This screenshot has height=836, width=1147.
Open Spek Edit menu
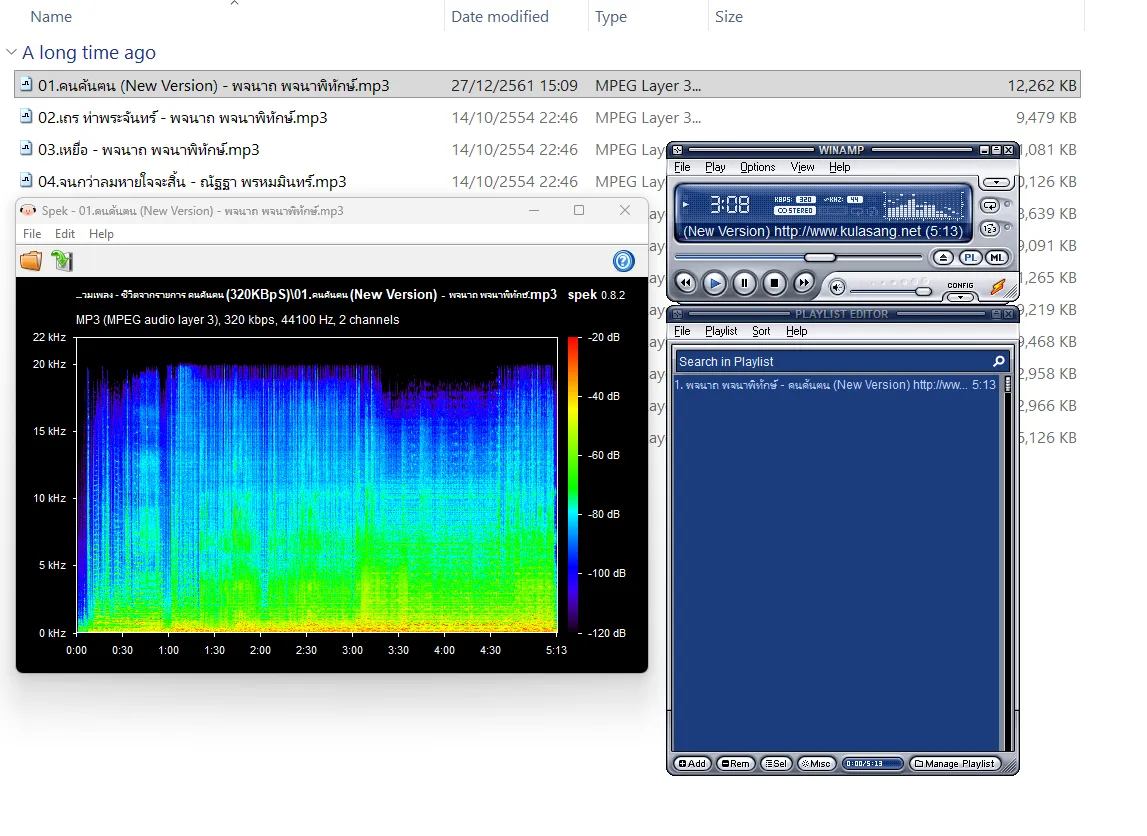coord(64,233)
